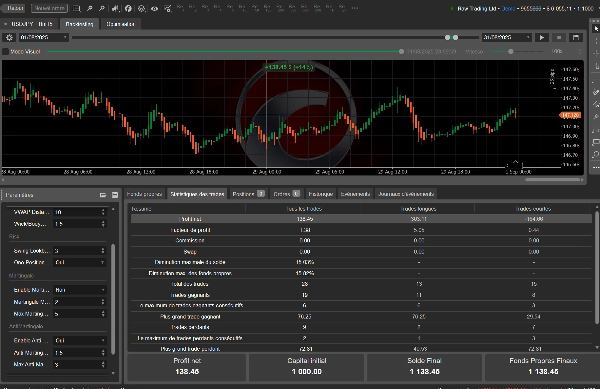This screenshot has height=389, width=600.
Task: Click the orange current price label on chart
Action: pyautogui.click(x=570, y=115)
